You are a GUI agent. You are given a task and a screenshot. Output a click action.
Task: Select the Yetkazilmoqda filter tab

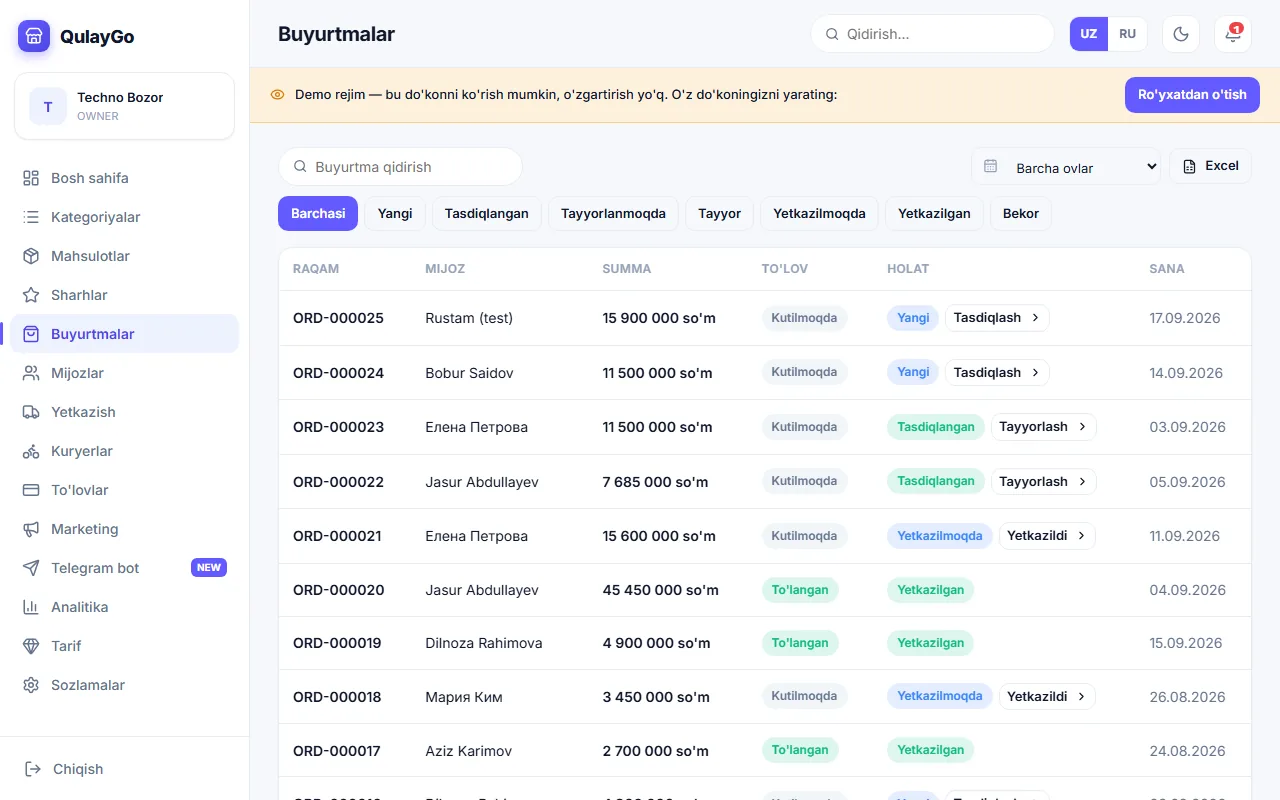pos(820,213)
